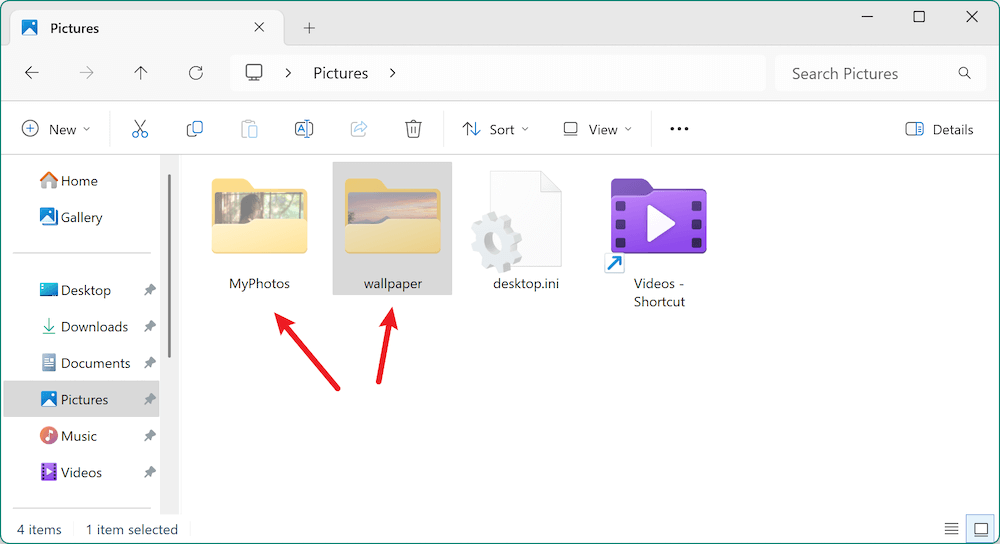Expand the chevron after This PC icon
This screenshot has height=544, width=1000.
(288, 73)
